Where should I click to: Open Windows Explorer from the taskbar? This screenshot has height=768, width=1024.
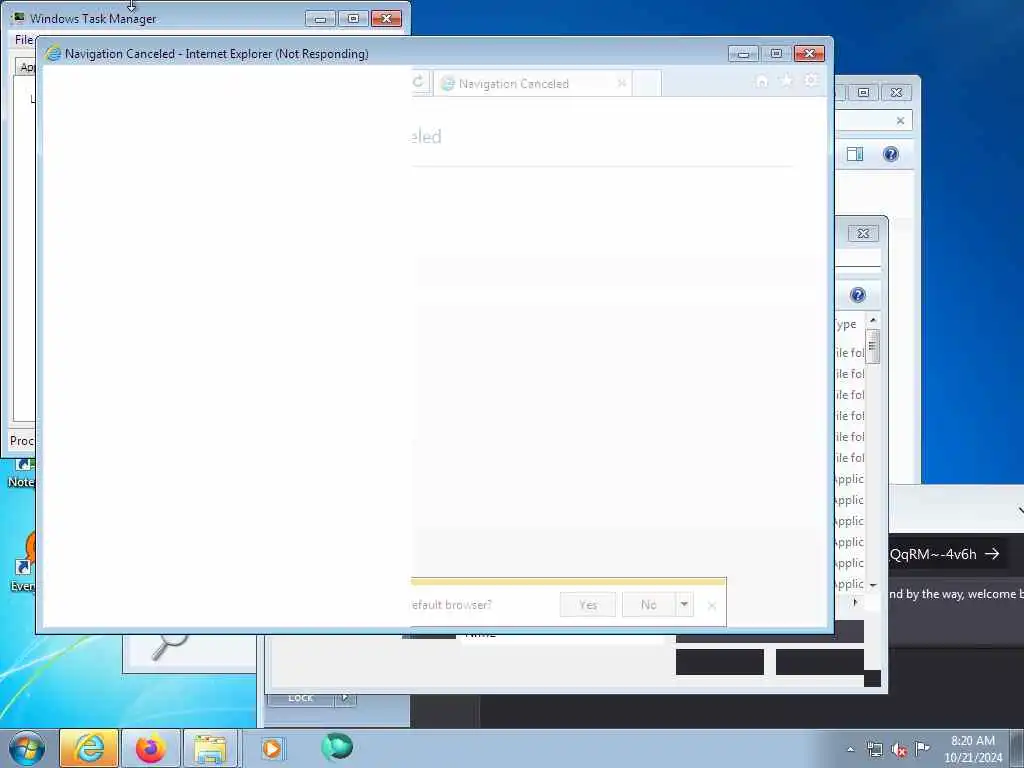point(210,748)
